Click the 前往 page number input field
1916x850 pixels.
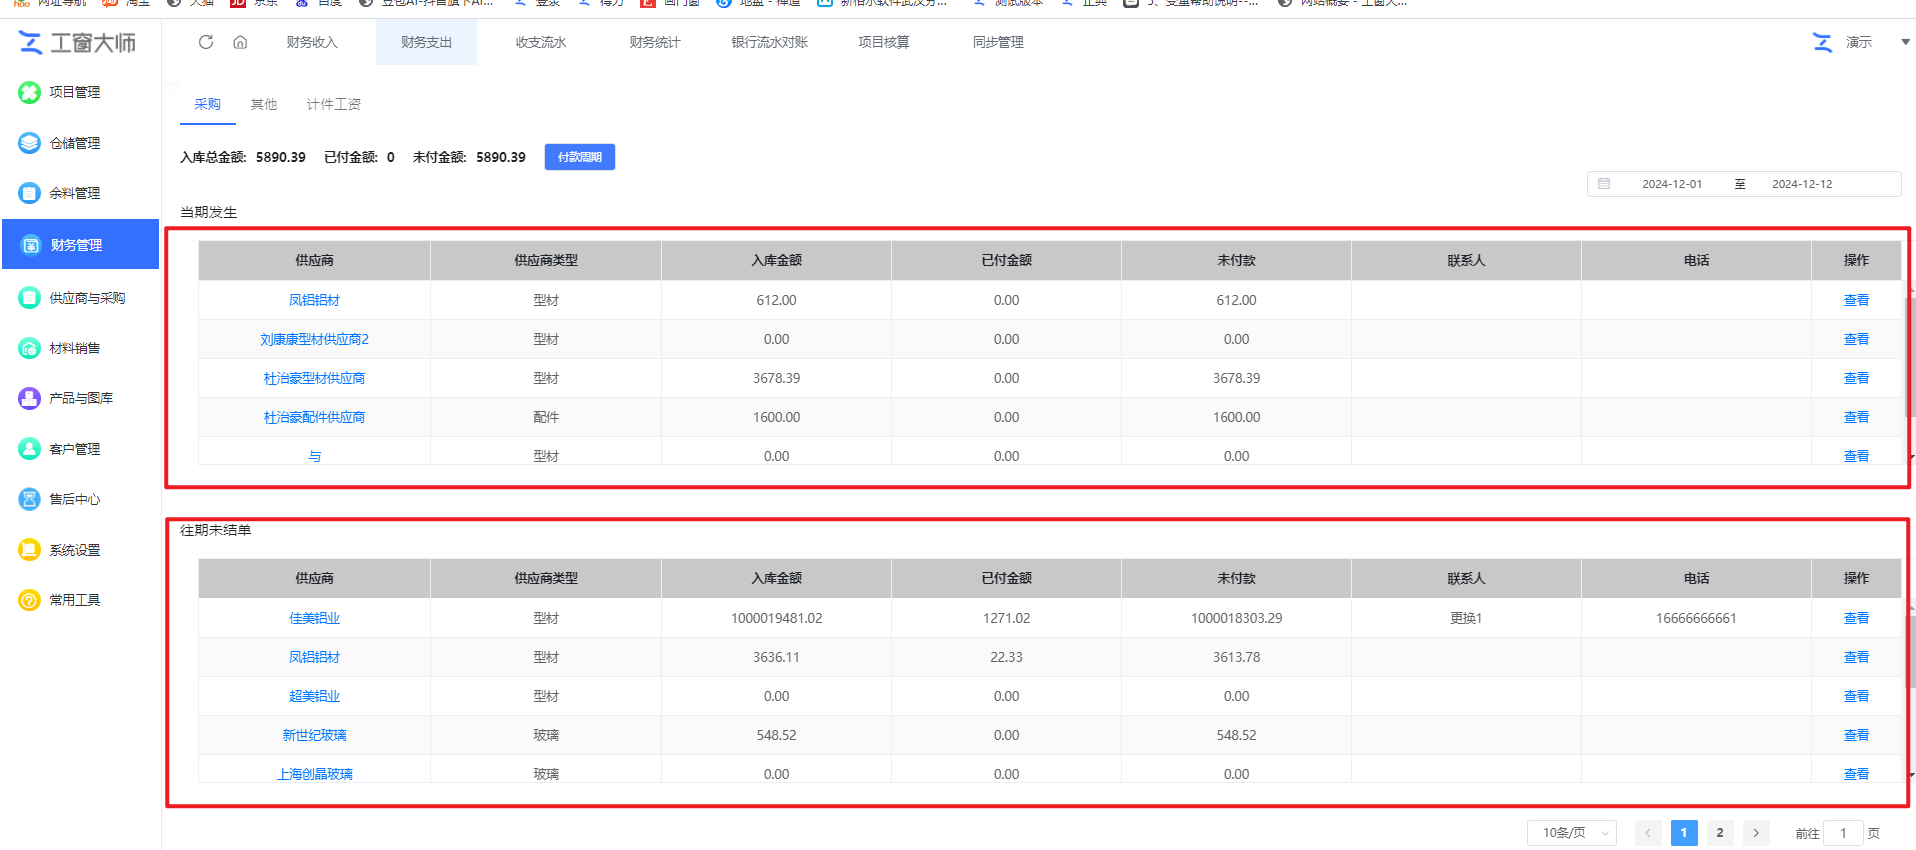[x=1843, y=833]
